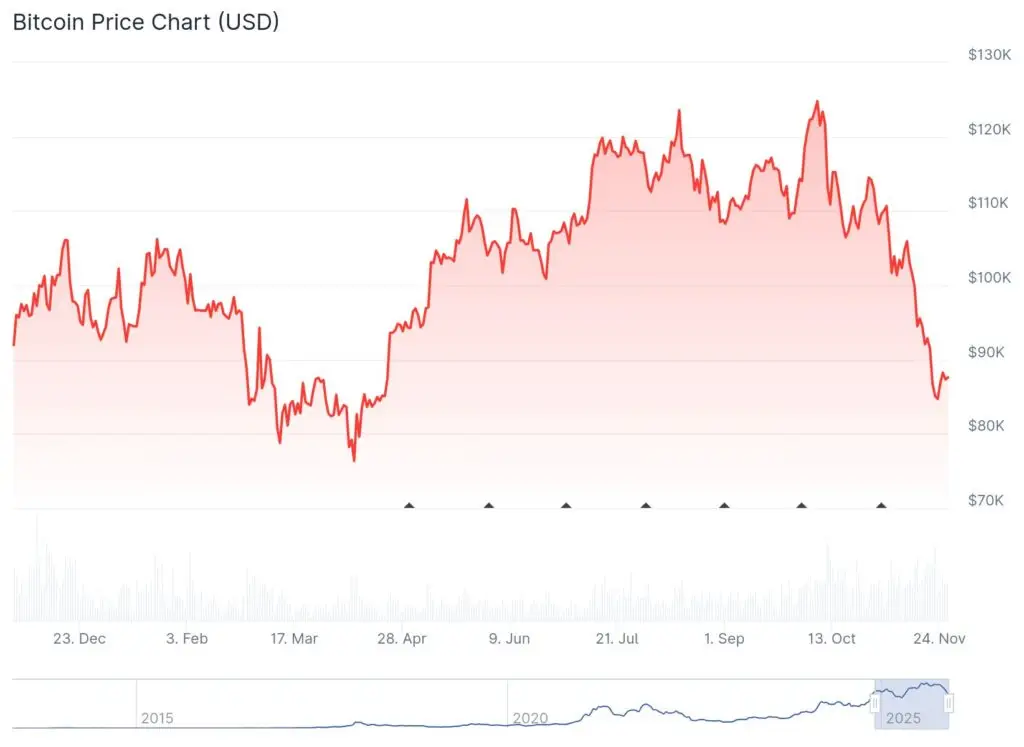
Task: Click the second diamond marker near 9. Jun
Action: tap(488, 505)
